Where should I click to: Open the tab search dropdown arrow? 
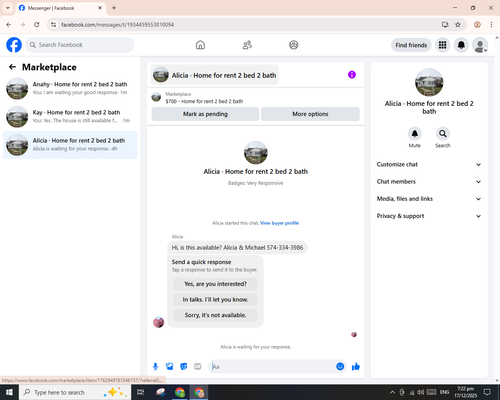tap(8, 8)
